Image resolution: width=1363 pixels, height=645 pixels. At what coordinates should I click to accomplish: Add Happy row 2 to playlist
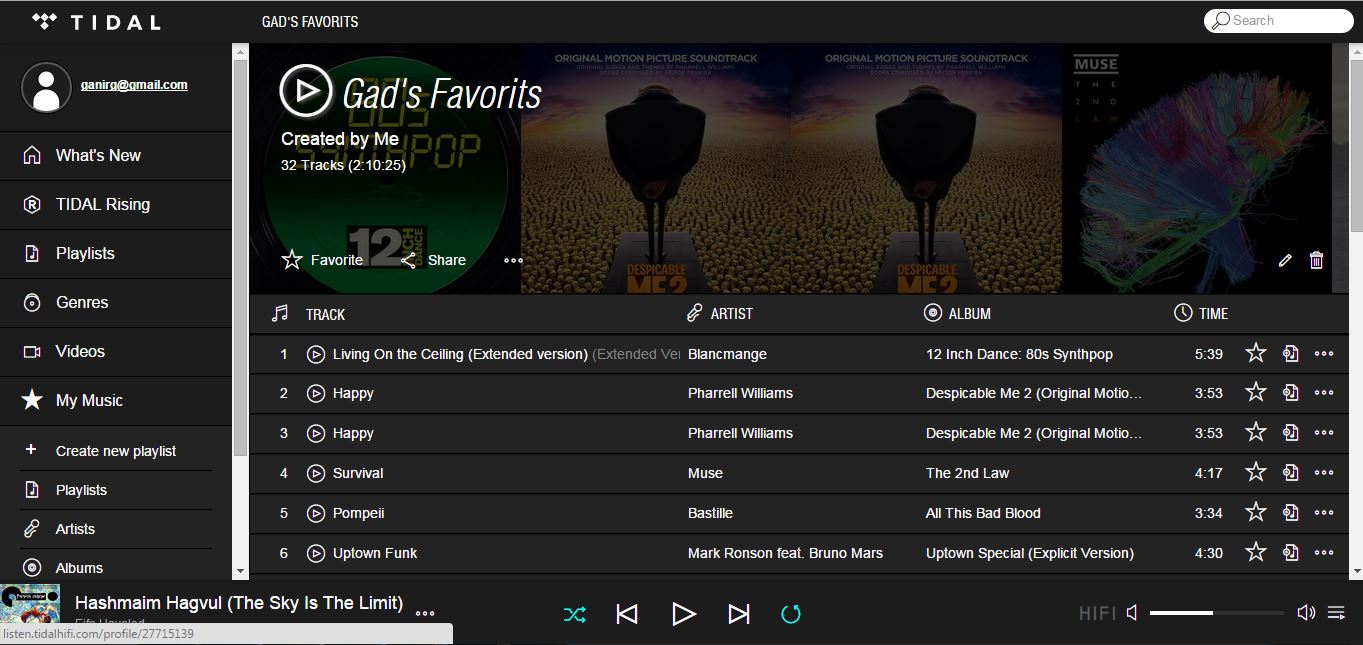click(x=1291, y=392)
